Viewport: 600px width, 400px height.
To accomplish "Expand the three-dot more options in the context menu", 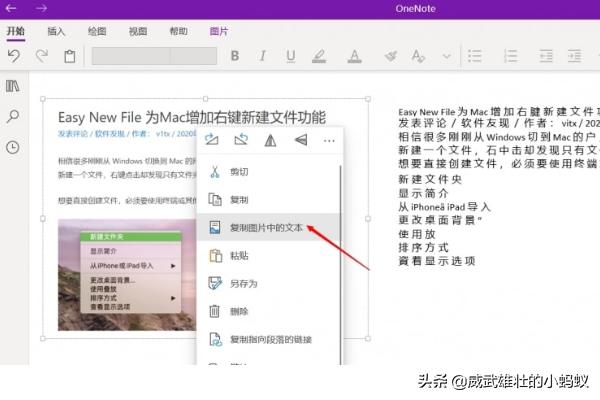I will (x=329, y=141).
